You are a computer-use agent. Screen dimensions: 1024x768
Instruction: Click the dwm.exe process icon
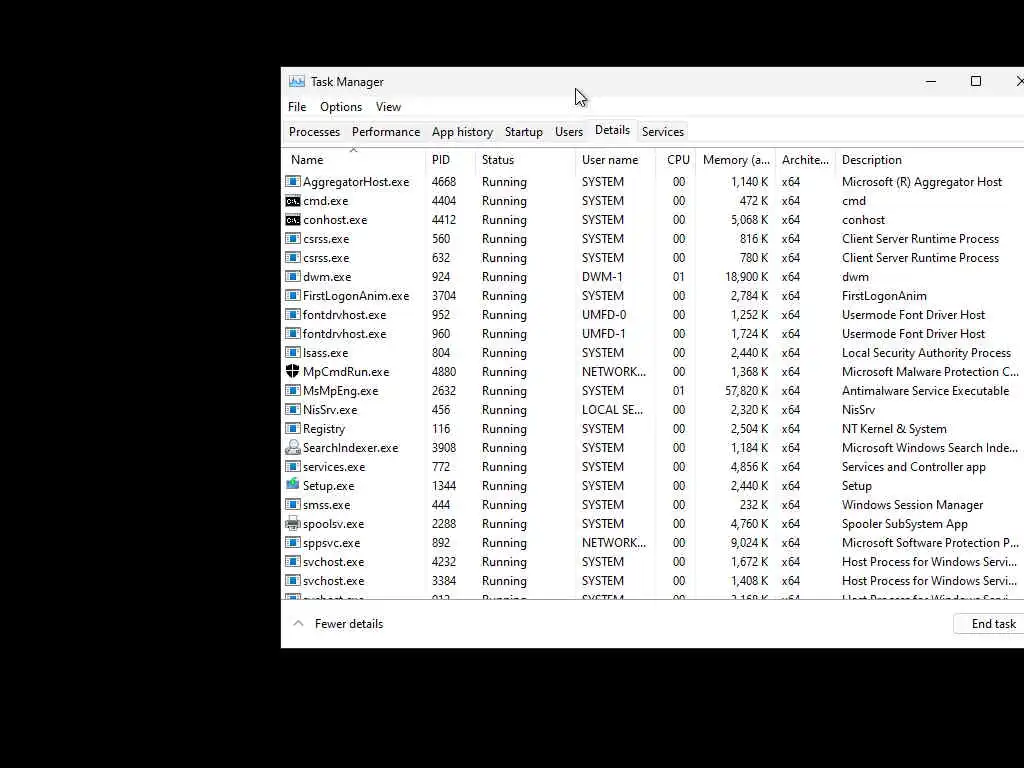pyautogui.click(x=293, y=276)
